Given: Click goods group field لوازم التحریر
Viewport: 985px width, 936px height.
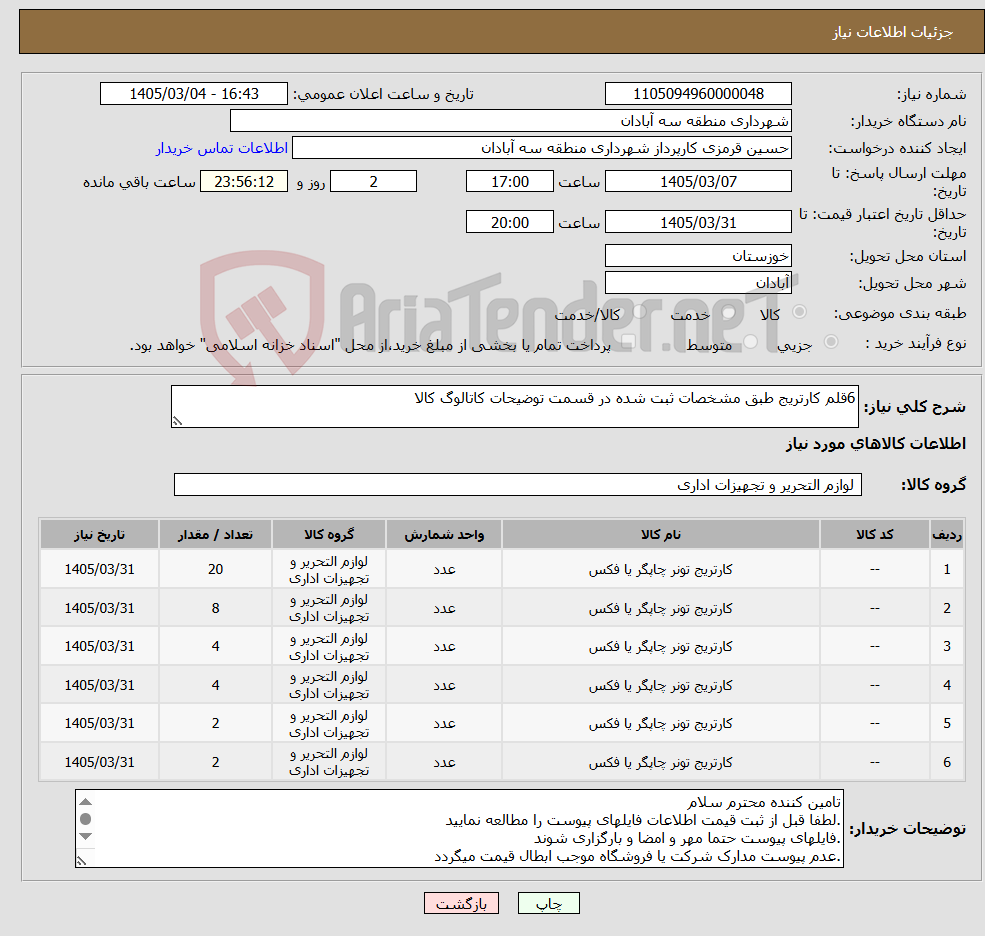Looking at the screenshot, I should click(x=518, y=485).
